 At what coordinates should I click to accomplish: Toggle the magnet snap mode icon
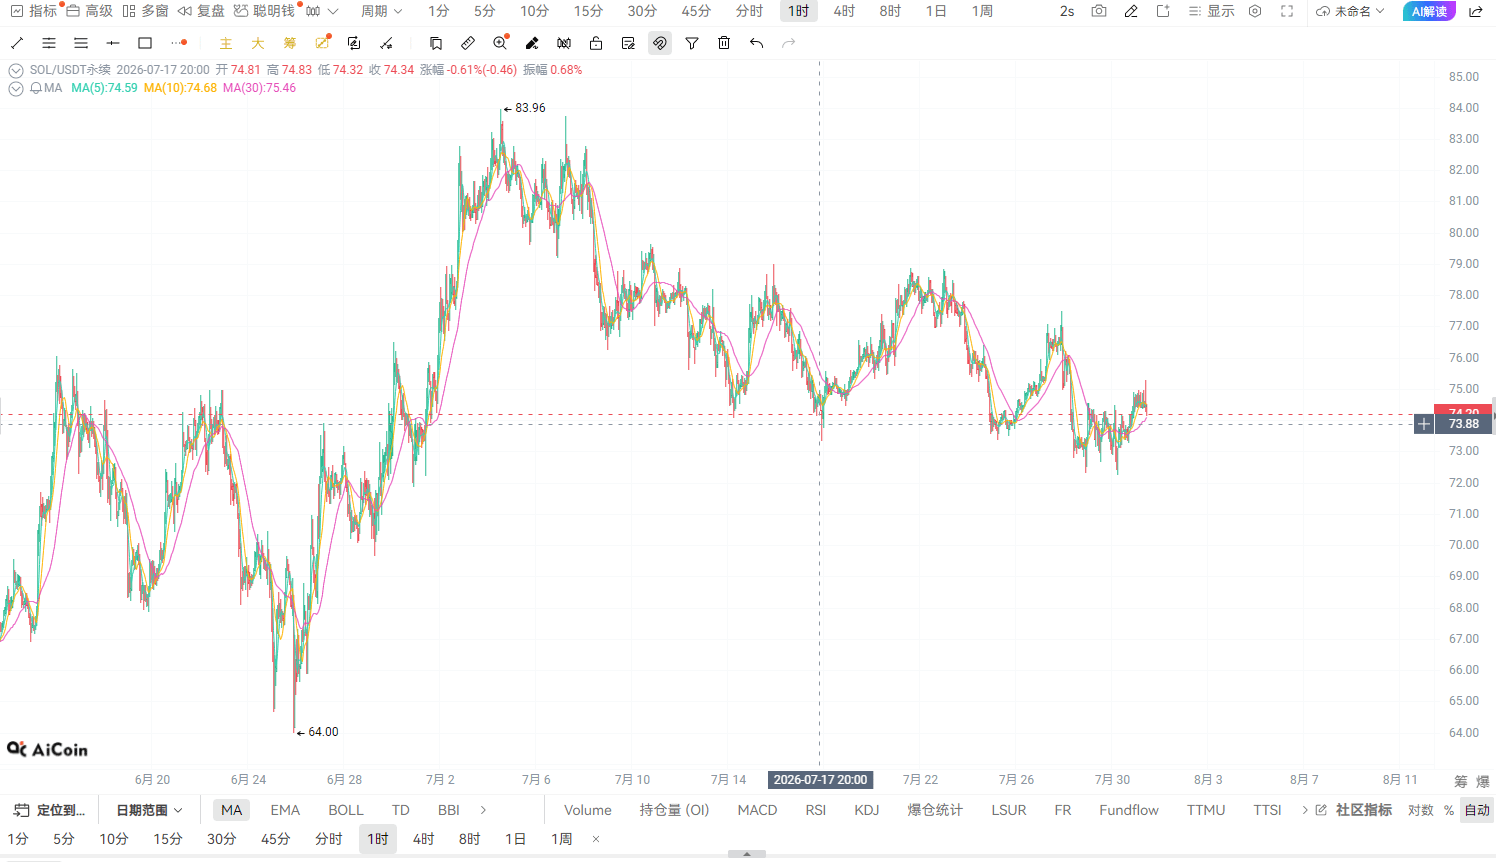pyautogui.click(x=660, y=43)
